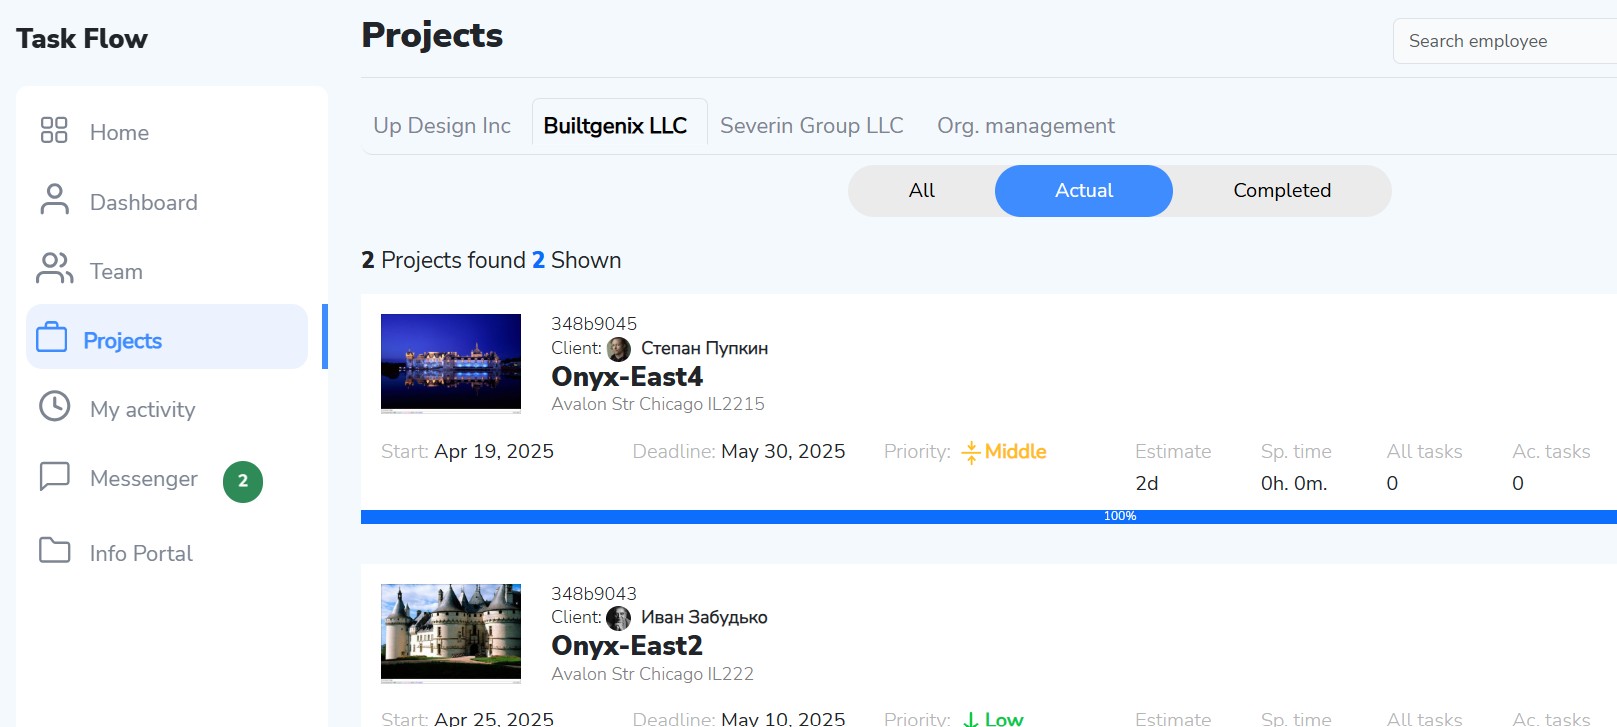Click the Middle priority icon
Viewport: 1617px width, 727px height.
point(970,453)
